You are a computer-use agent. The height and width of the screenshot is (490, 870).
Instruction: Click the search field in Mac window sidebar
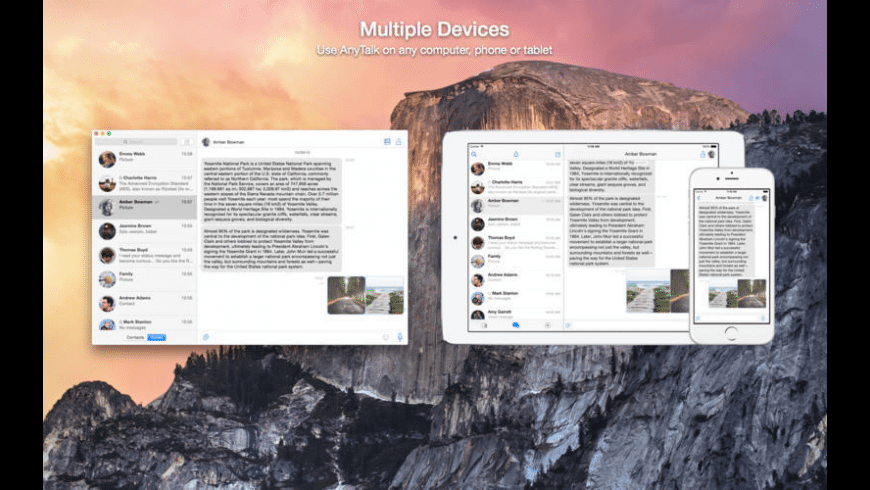point(136,142)
